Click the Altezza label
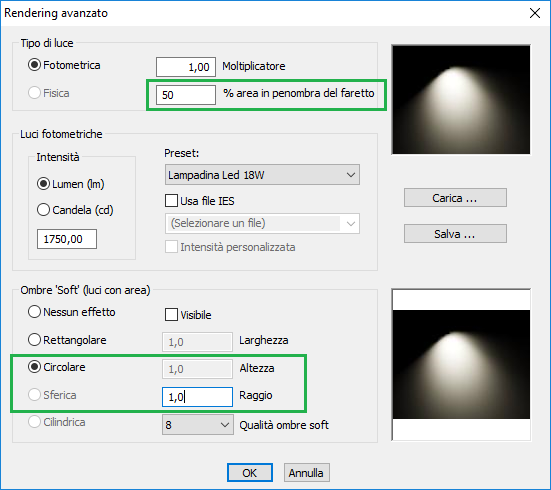 click(x=257, y=368)
